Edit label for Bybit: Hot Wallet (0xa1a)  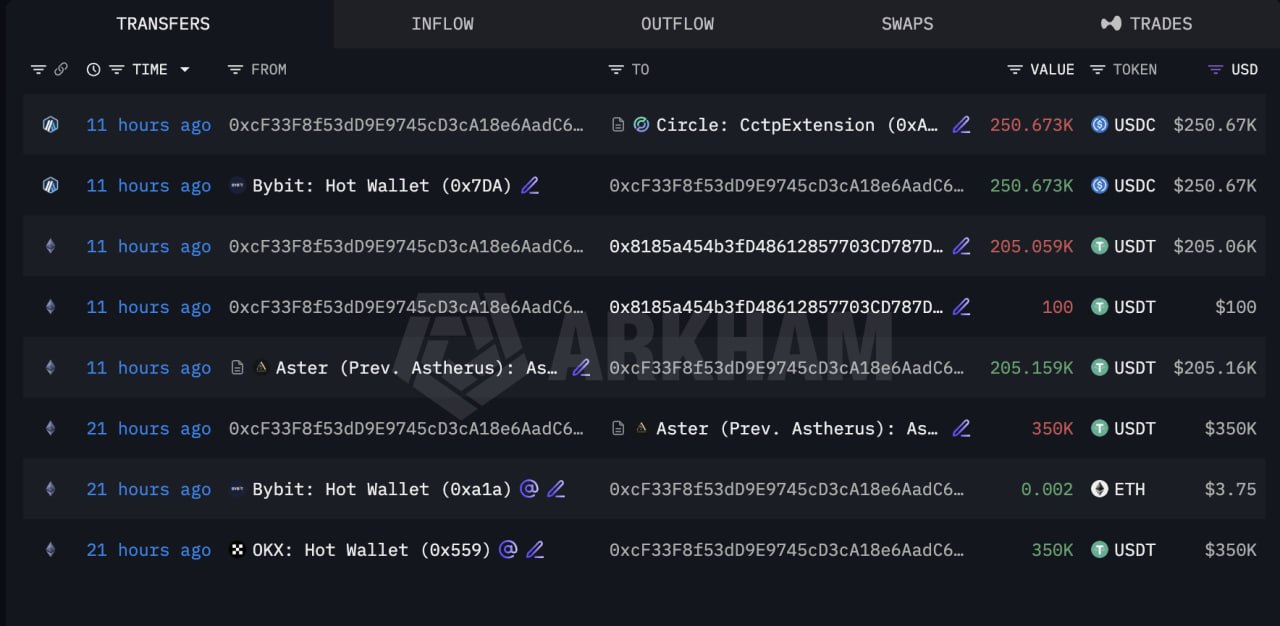(x=556, y=489)
